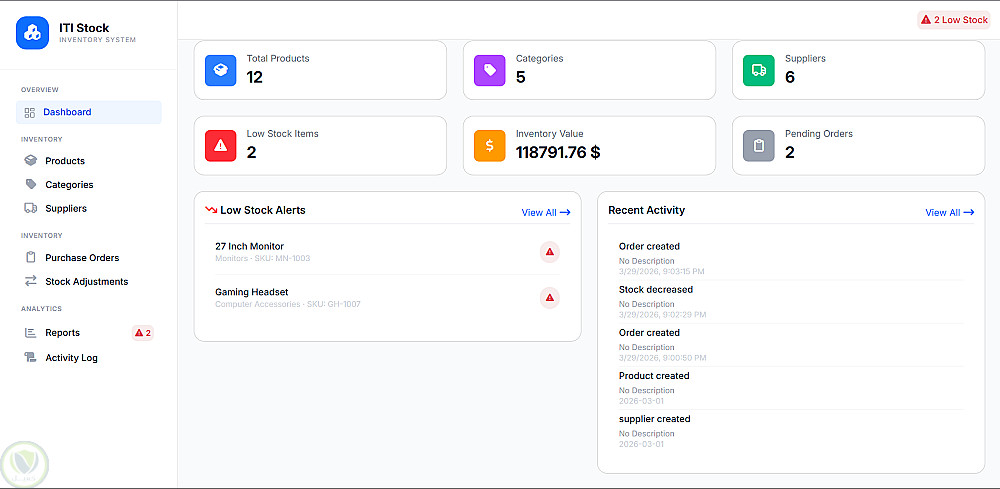Click the gray Pending Orders clipboard icon

point(759,146)
